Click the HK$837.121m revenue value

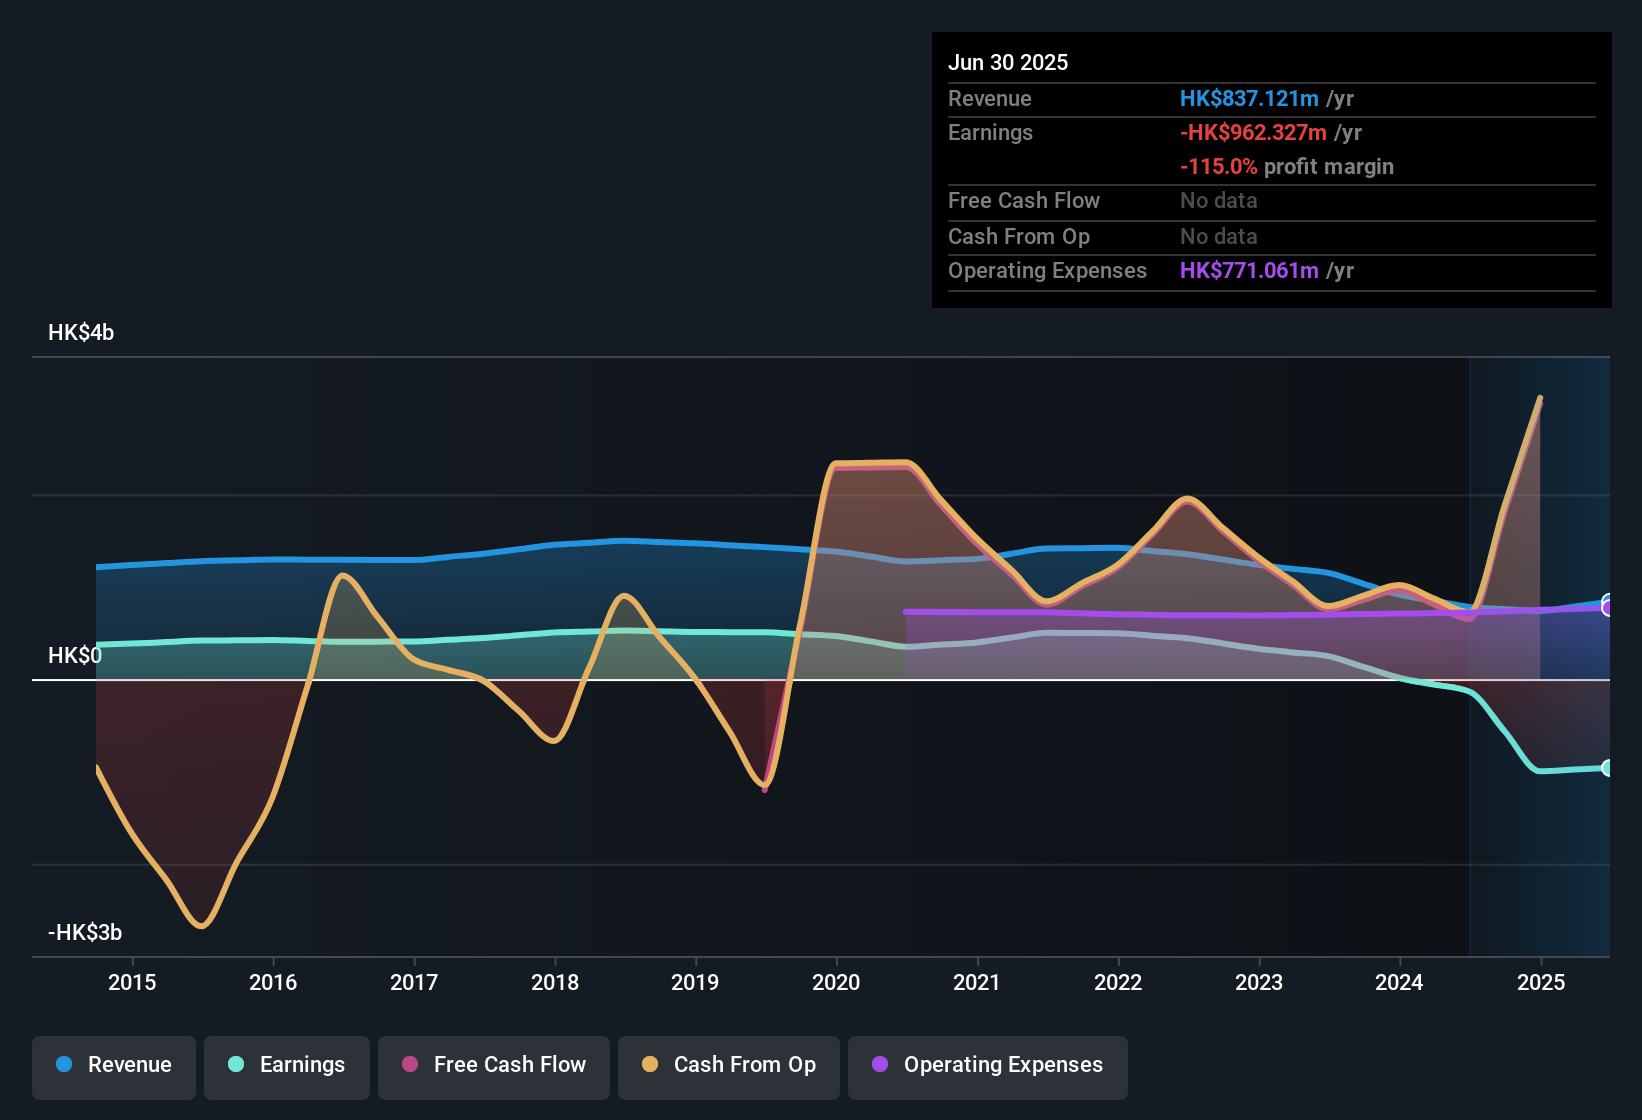pyautogui.click(x=1249, y=98)
